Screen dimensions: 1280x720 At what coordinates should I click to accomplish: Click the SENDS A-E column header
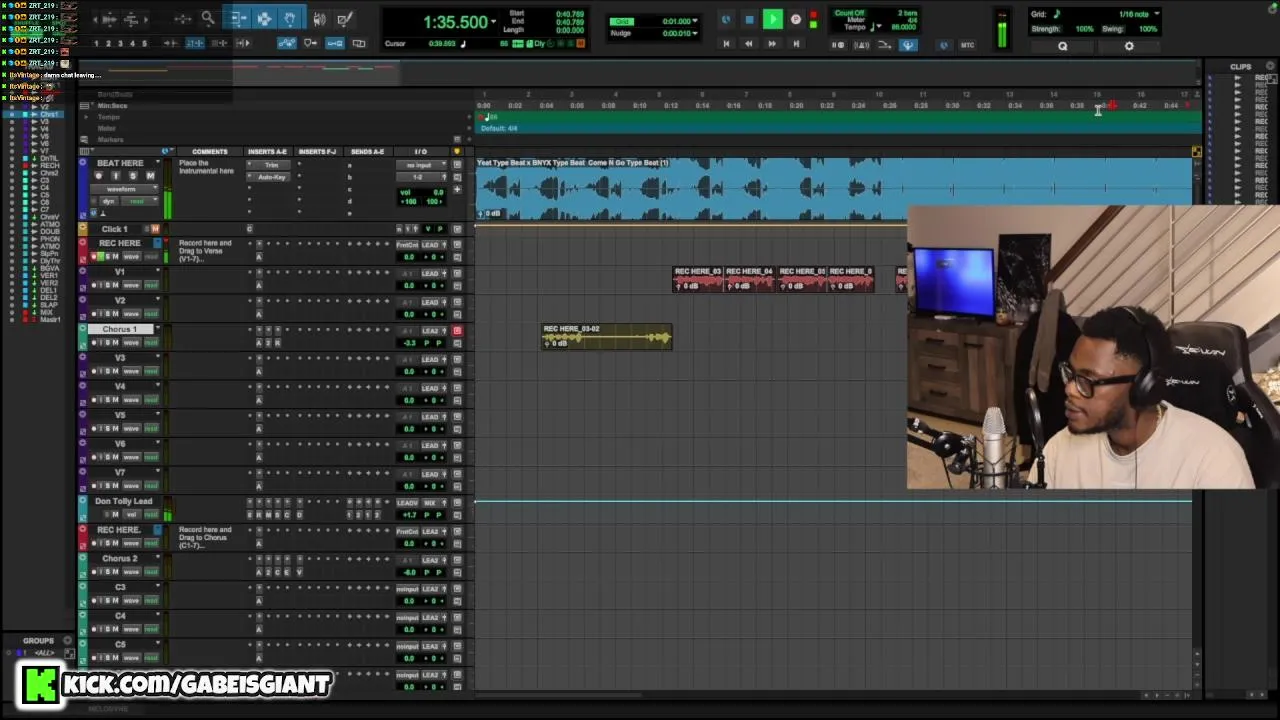point(368,151)
